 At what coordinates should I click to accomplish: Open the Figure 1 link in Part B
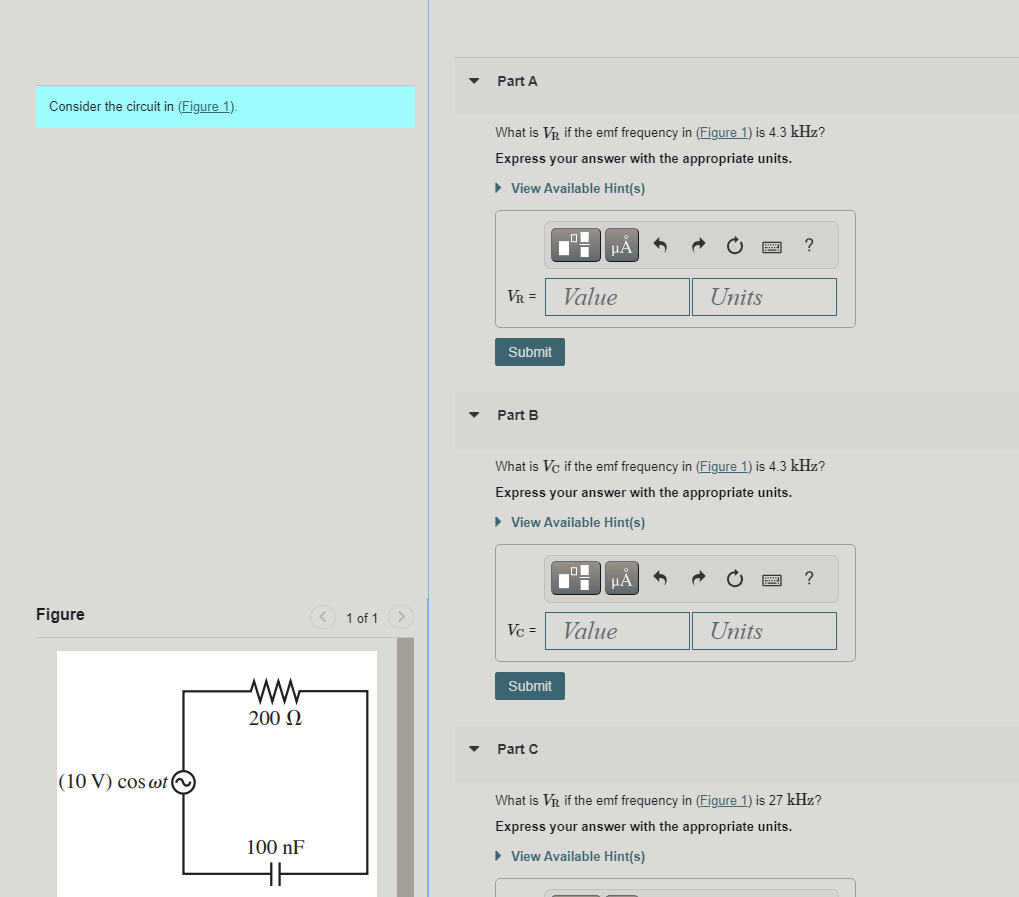point(723,466)
